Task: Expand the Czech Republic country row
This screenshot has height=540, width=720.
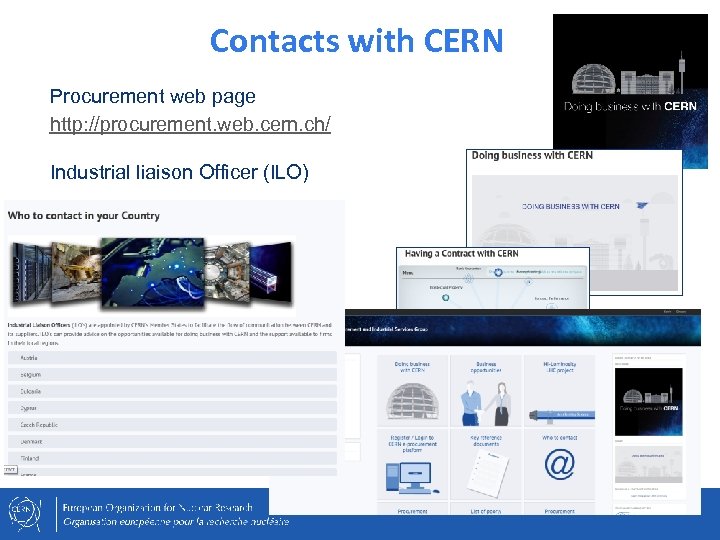Action: click(172, 425)
